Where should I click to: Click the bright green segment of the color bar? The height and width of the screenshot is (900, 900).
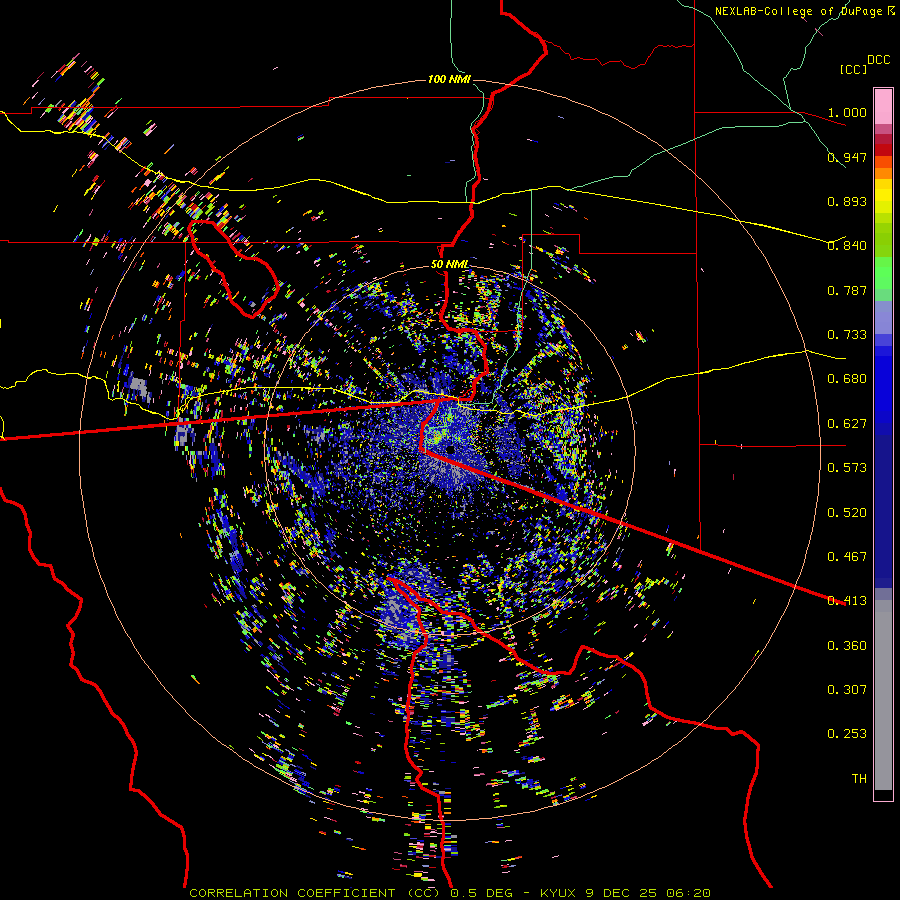[883, 273]
